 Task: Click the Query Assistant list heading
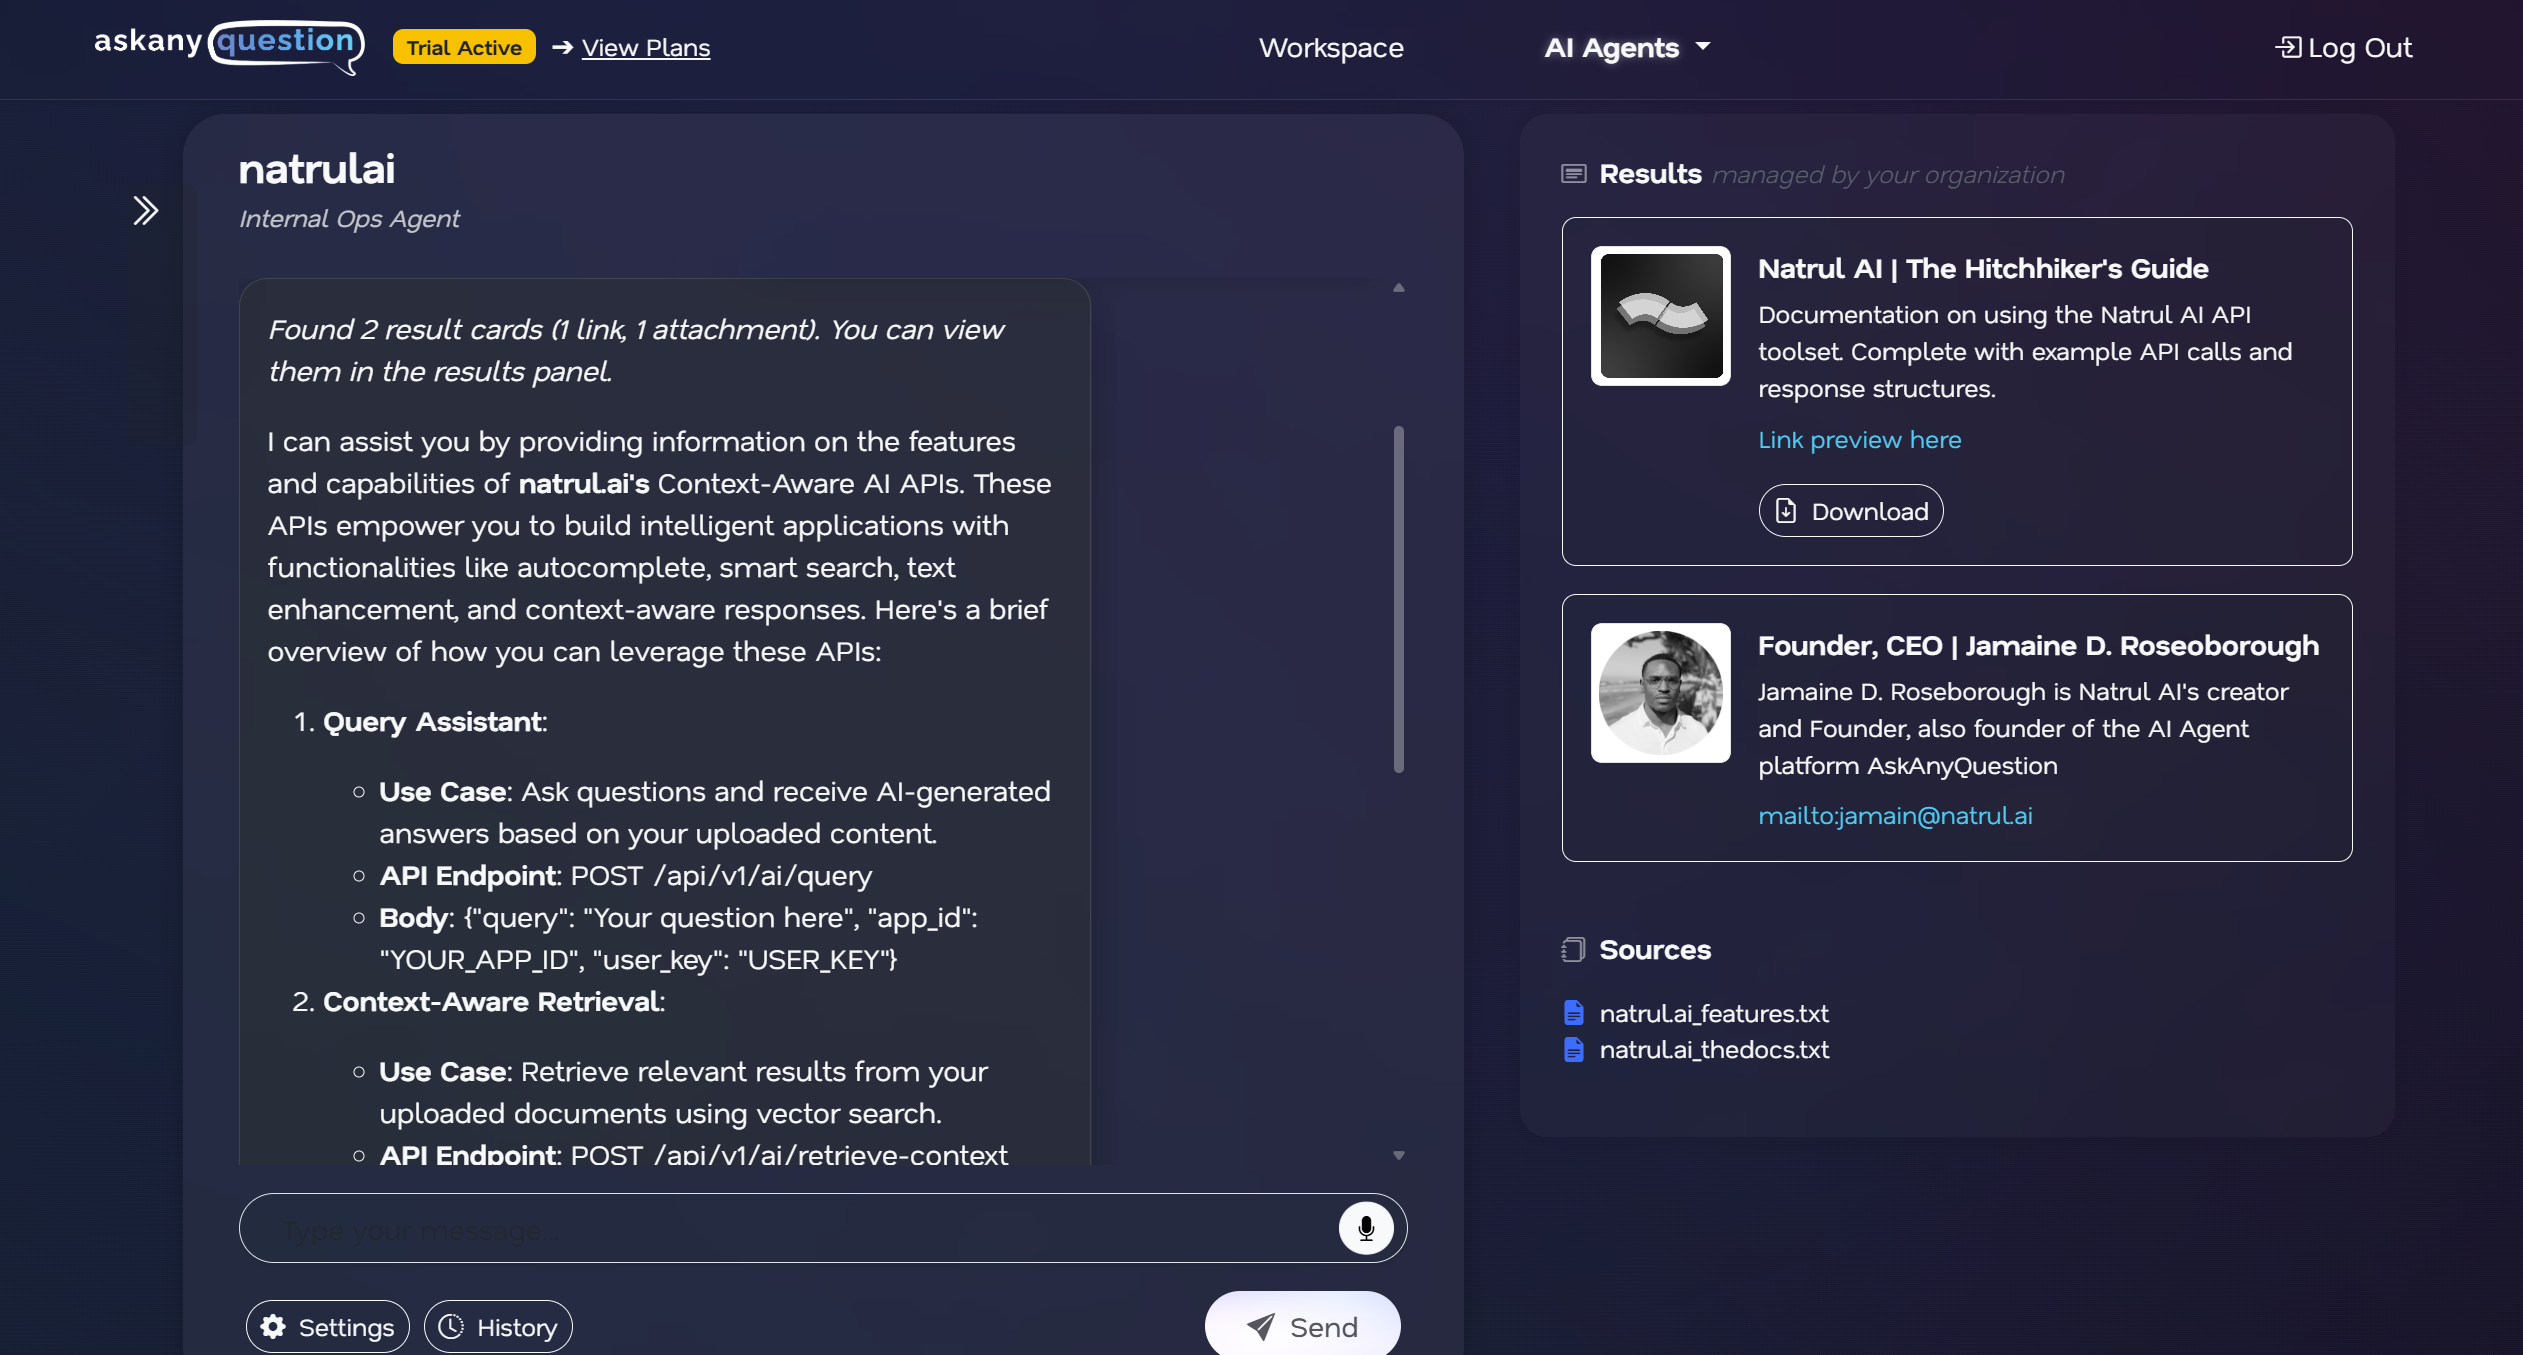coord(434,721)
